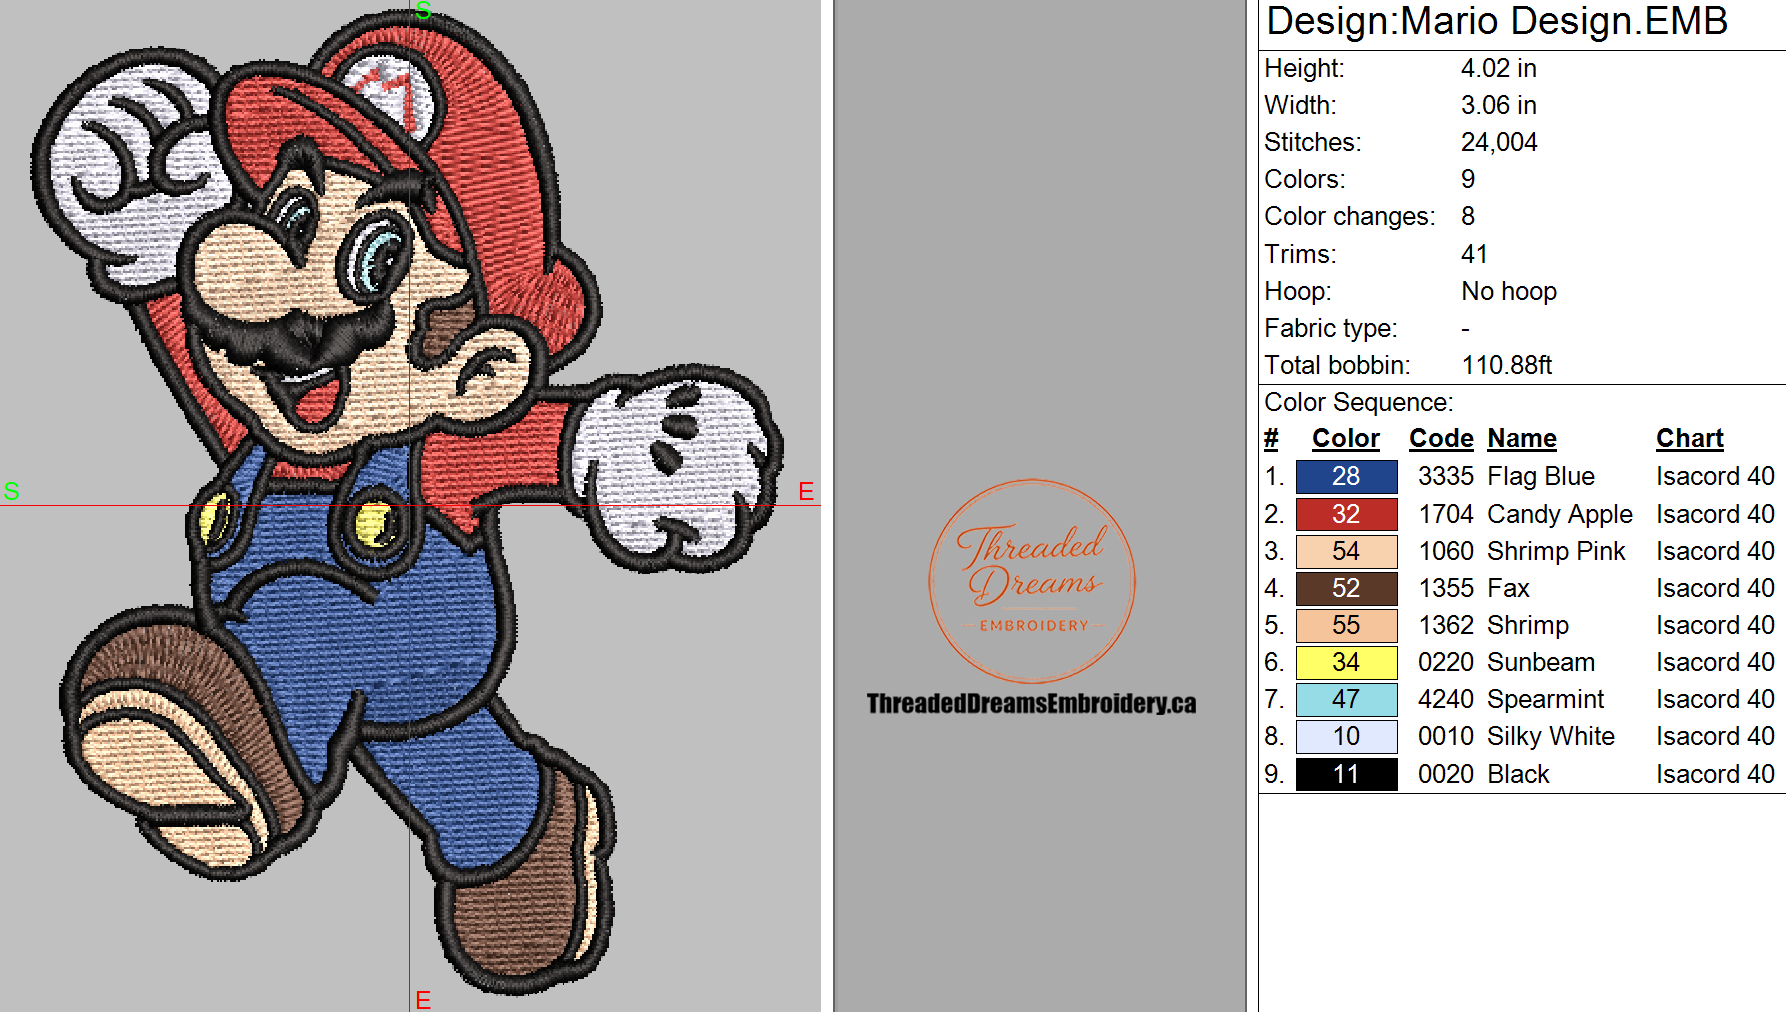
Task: Click the Shrimp Pink thread name
Action: (x=1556, y=551)
